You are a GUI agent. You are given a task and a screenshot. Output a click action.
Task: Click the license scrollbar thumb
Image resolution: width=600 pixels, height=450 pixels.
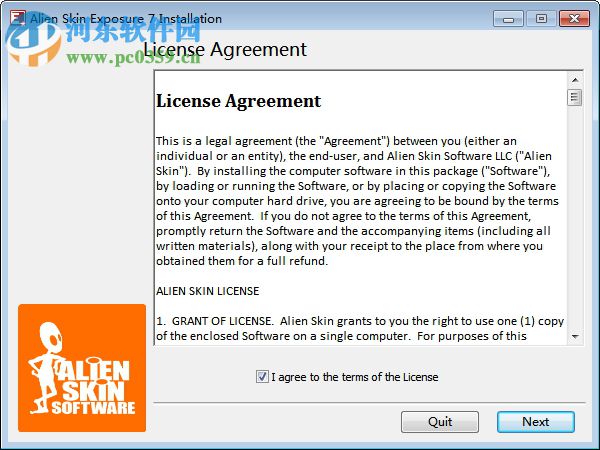(575, 97)
